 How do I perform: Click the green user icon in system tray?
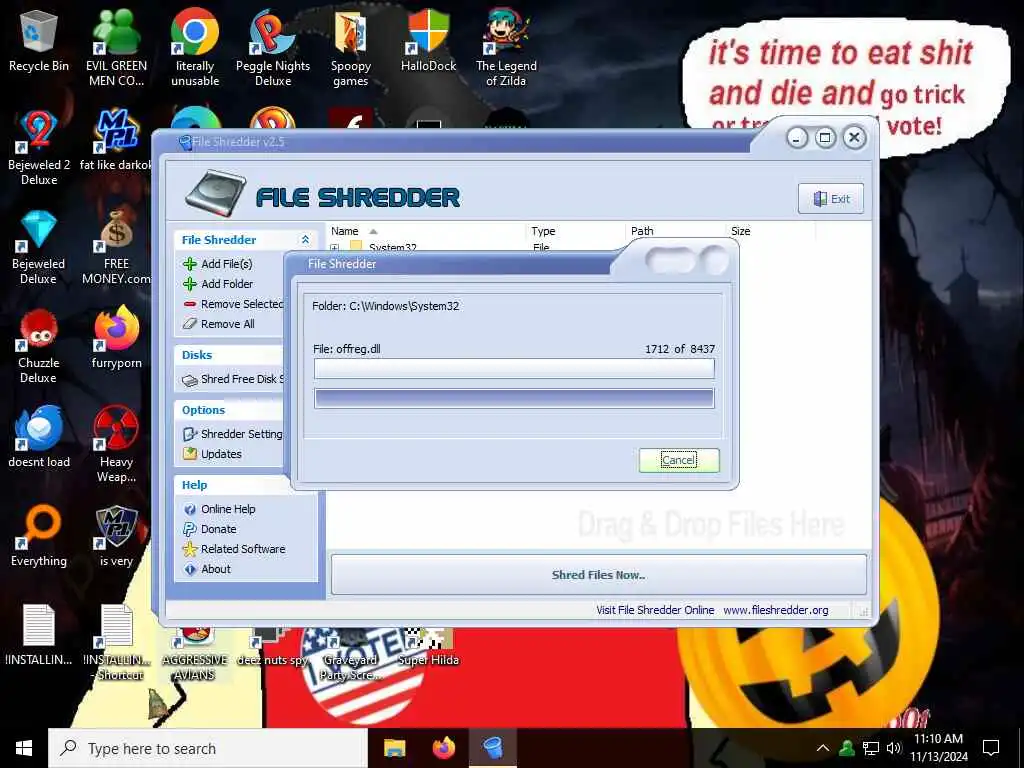[x=847, y=748]
